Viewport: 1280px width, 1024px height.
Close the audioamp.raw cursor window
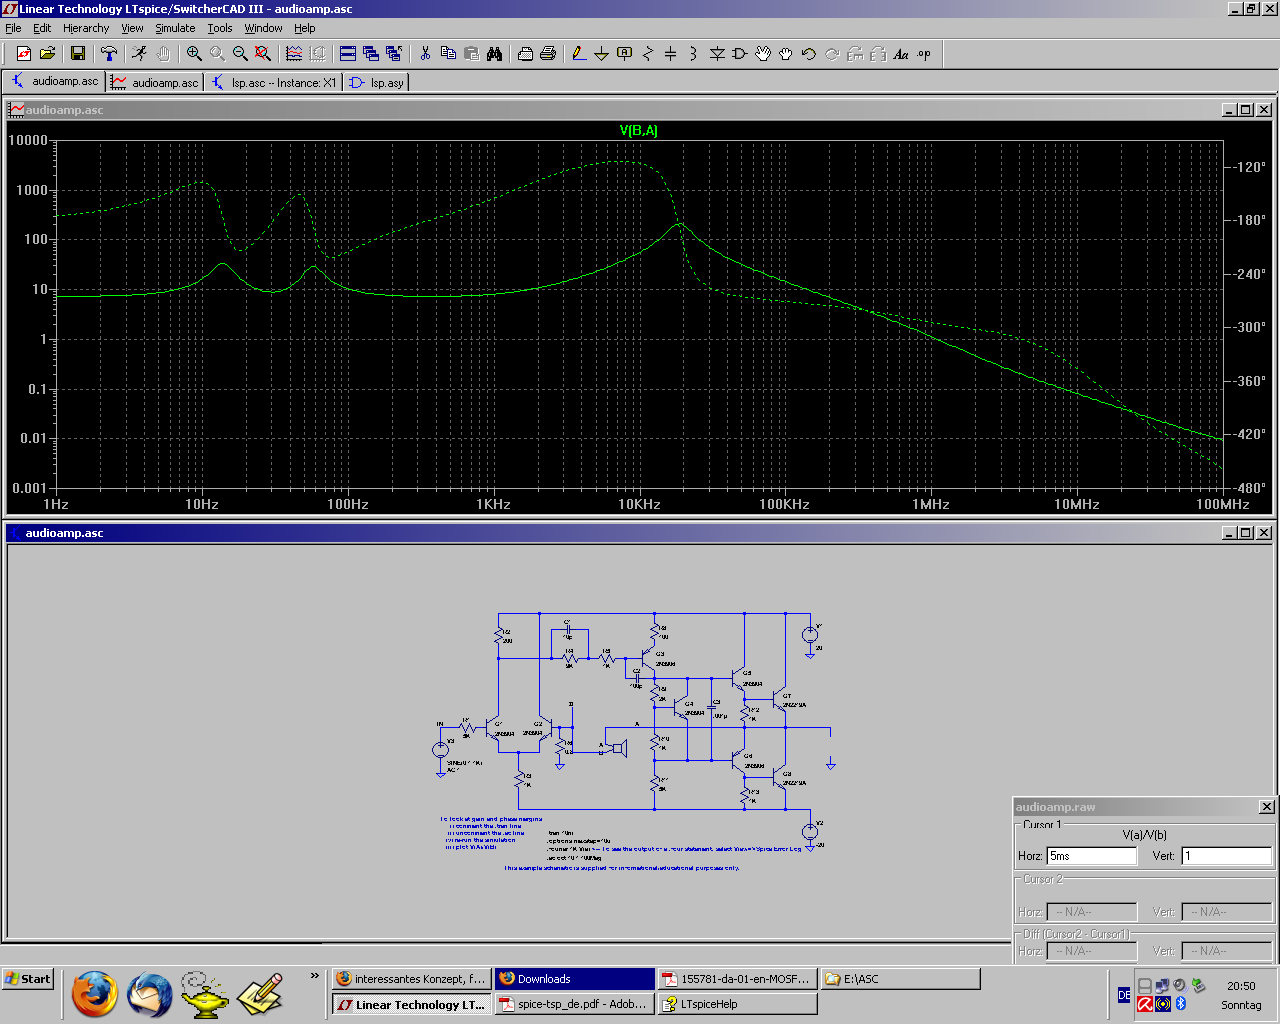[1266, 807]
